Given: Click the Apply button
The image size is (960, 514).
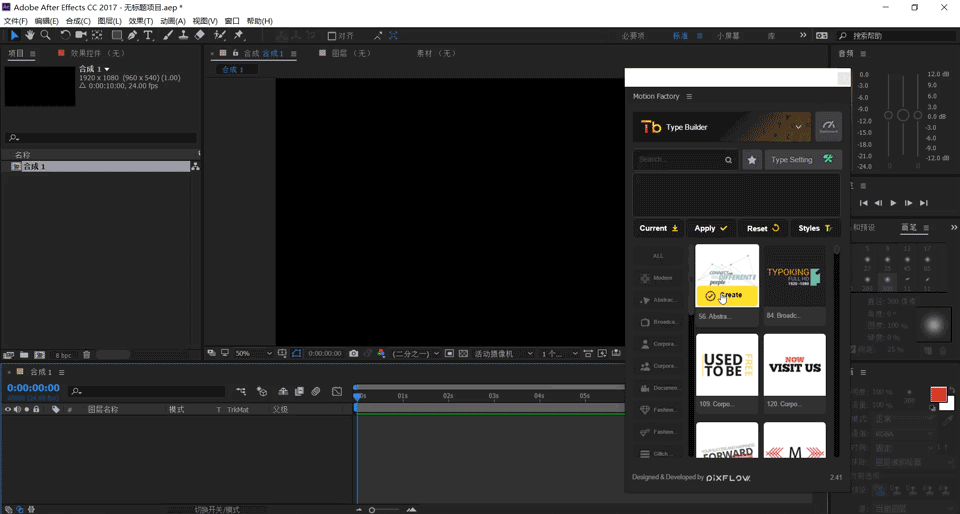Looking at the screenshot, I should 711,228.
